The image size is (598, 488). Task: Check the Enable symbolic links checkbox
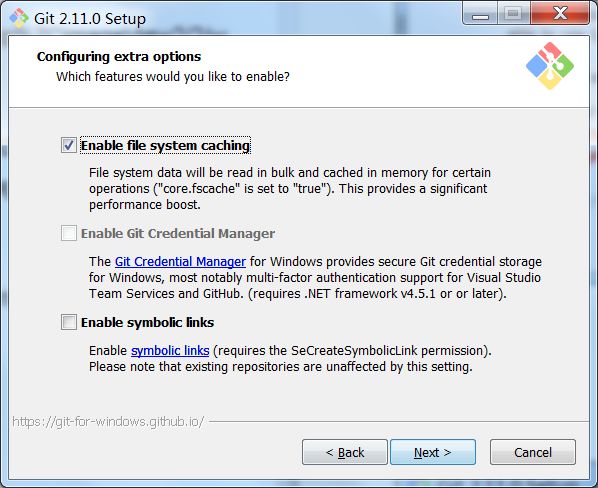[x=69, y=322]
